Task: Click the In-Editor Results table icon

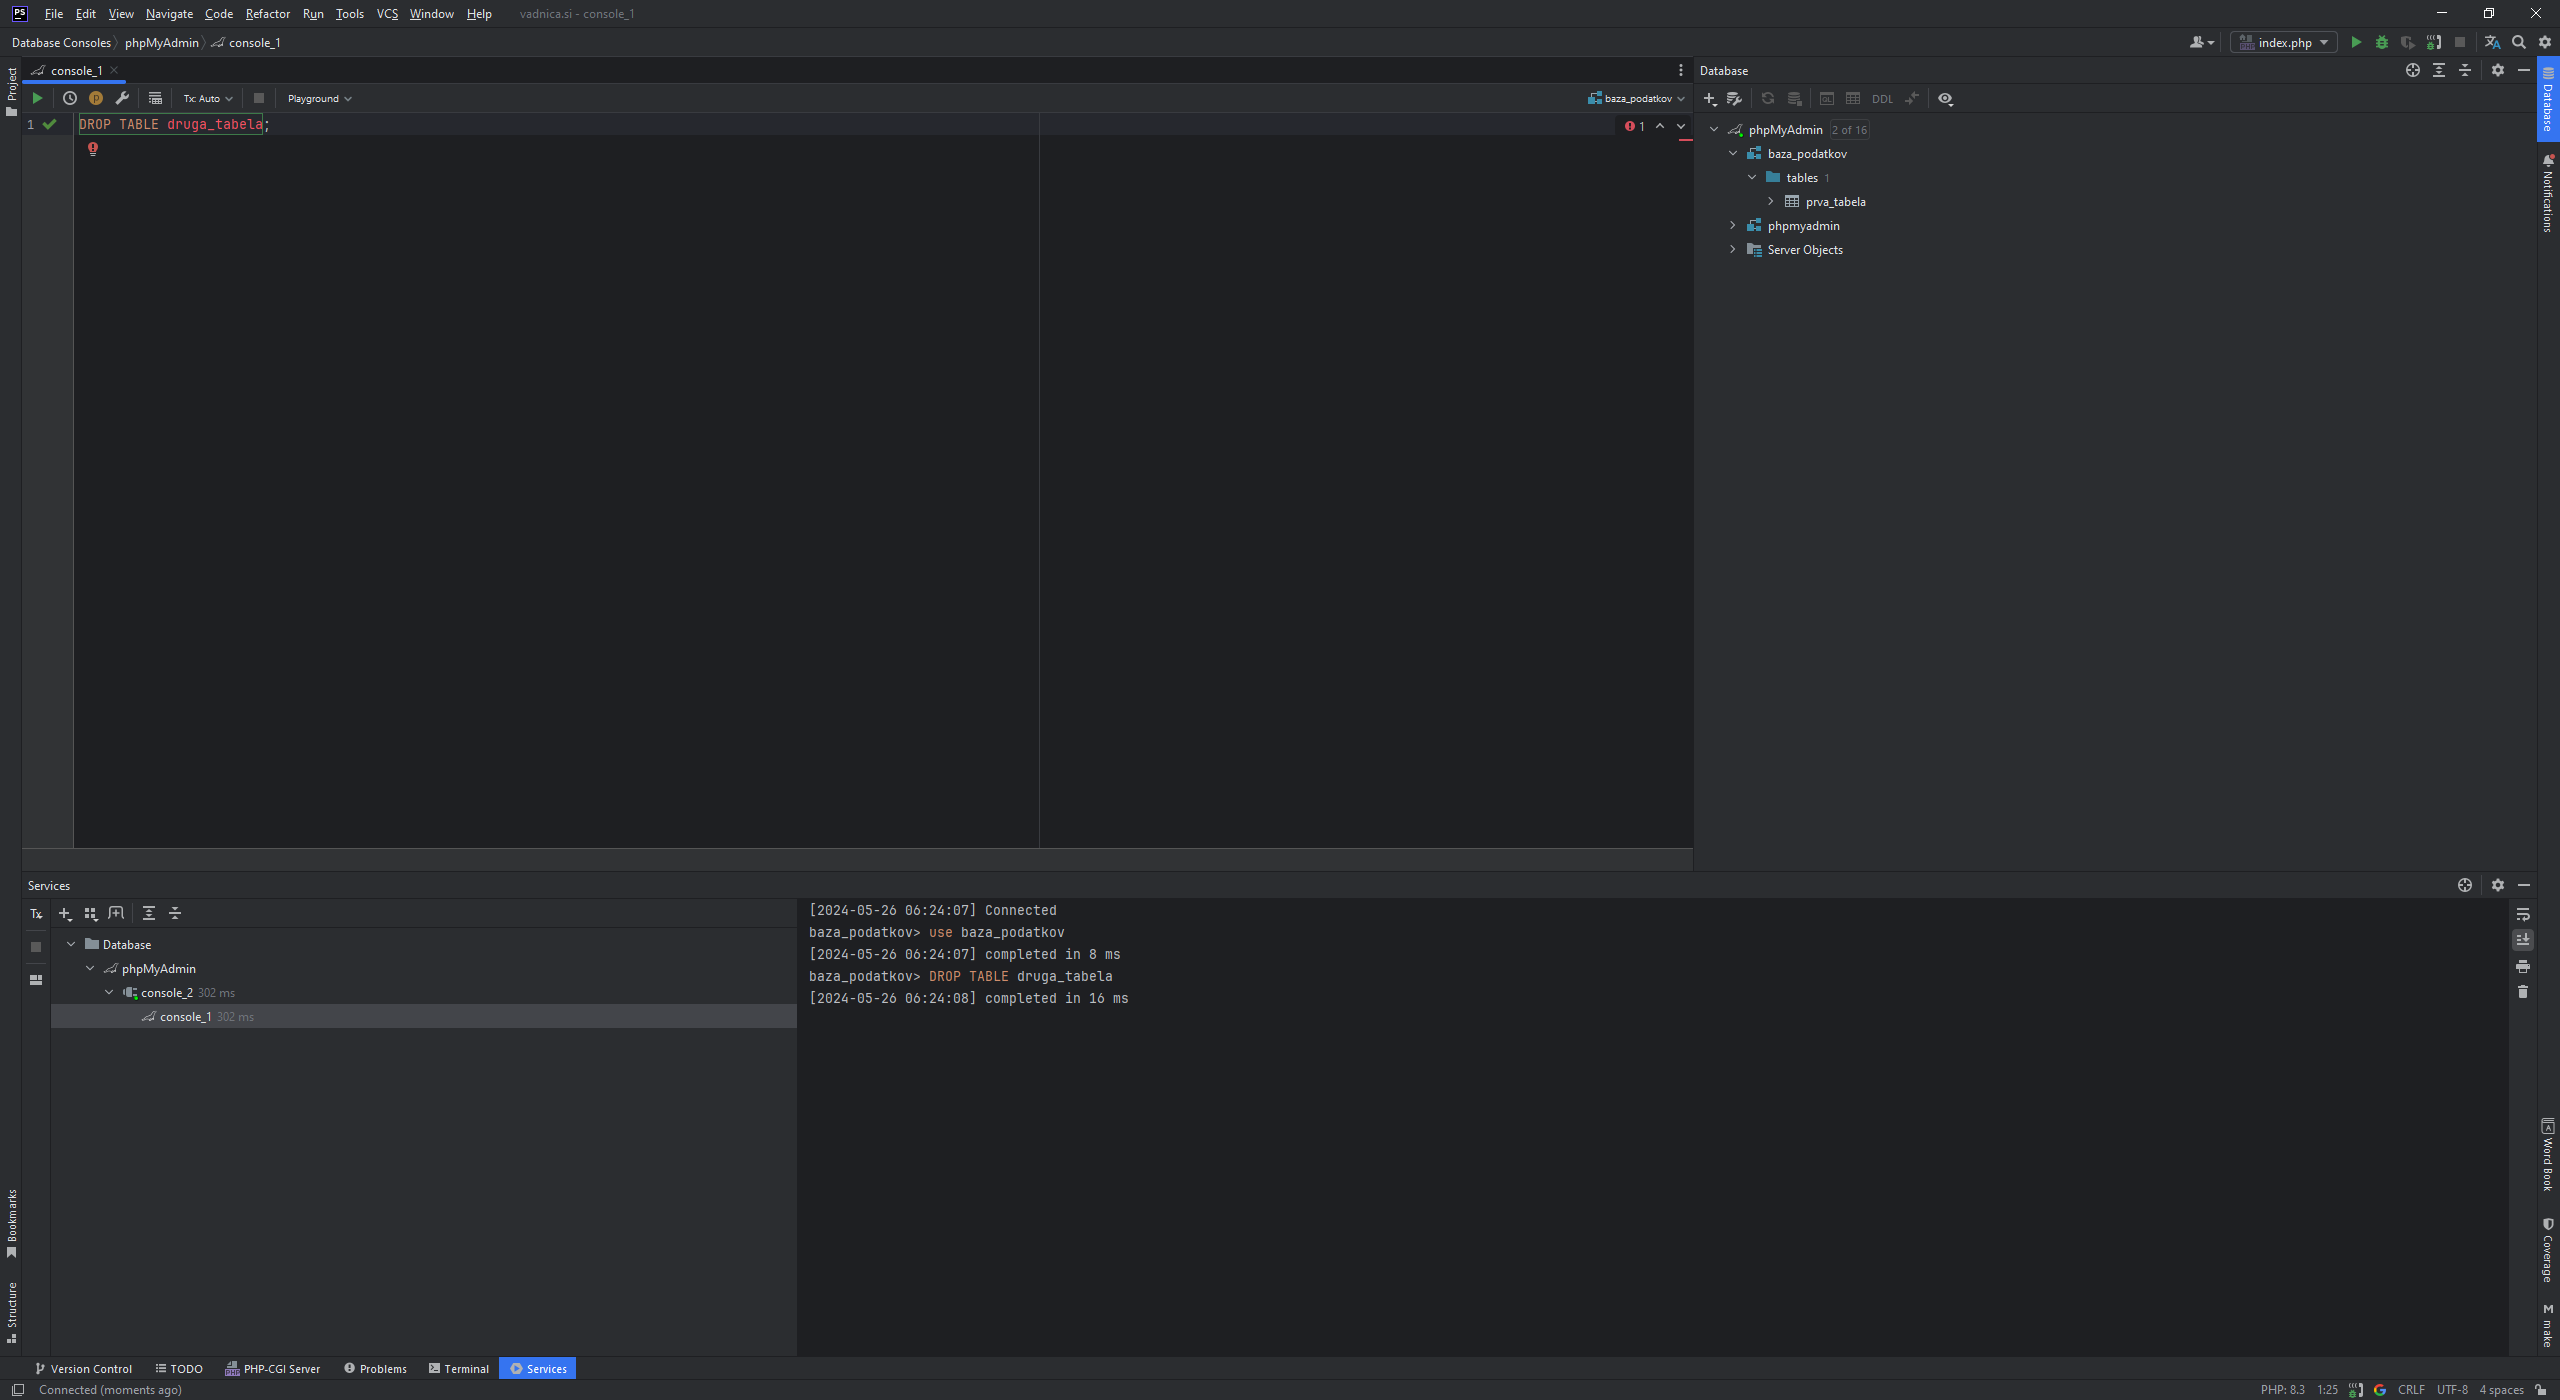Action: [x=155, y=98]
